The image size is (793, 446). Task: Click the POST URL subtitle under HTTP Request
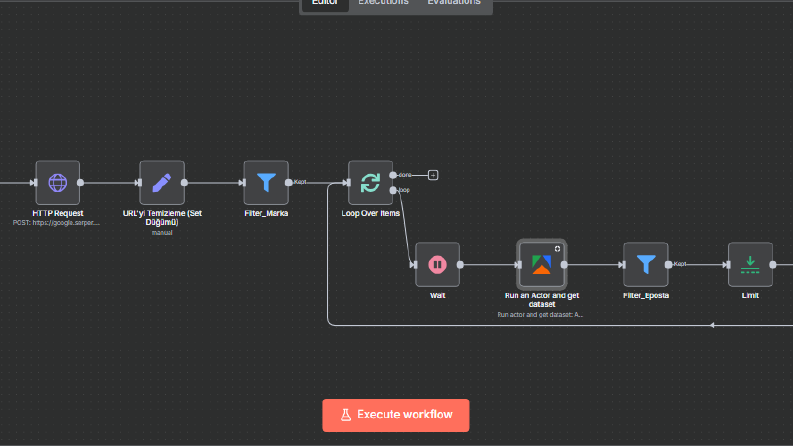click(56, 223)
